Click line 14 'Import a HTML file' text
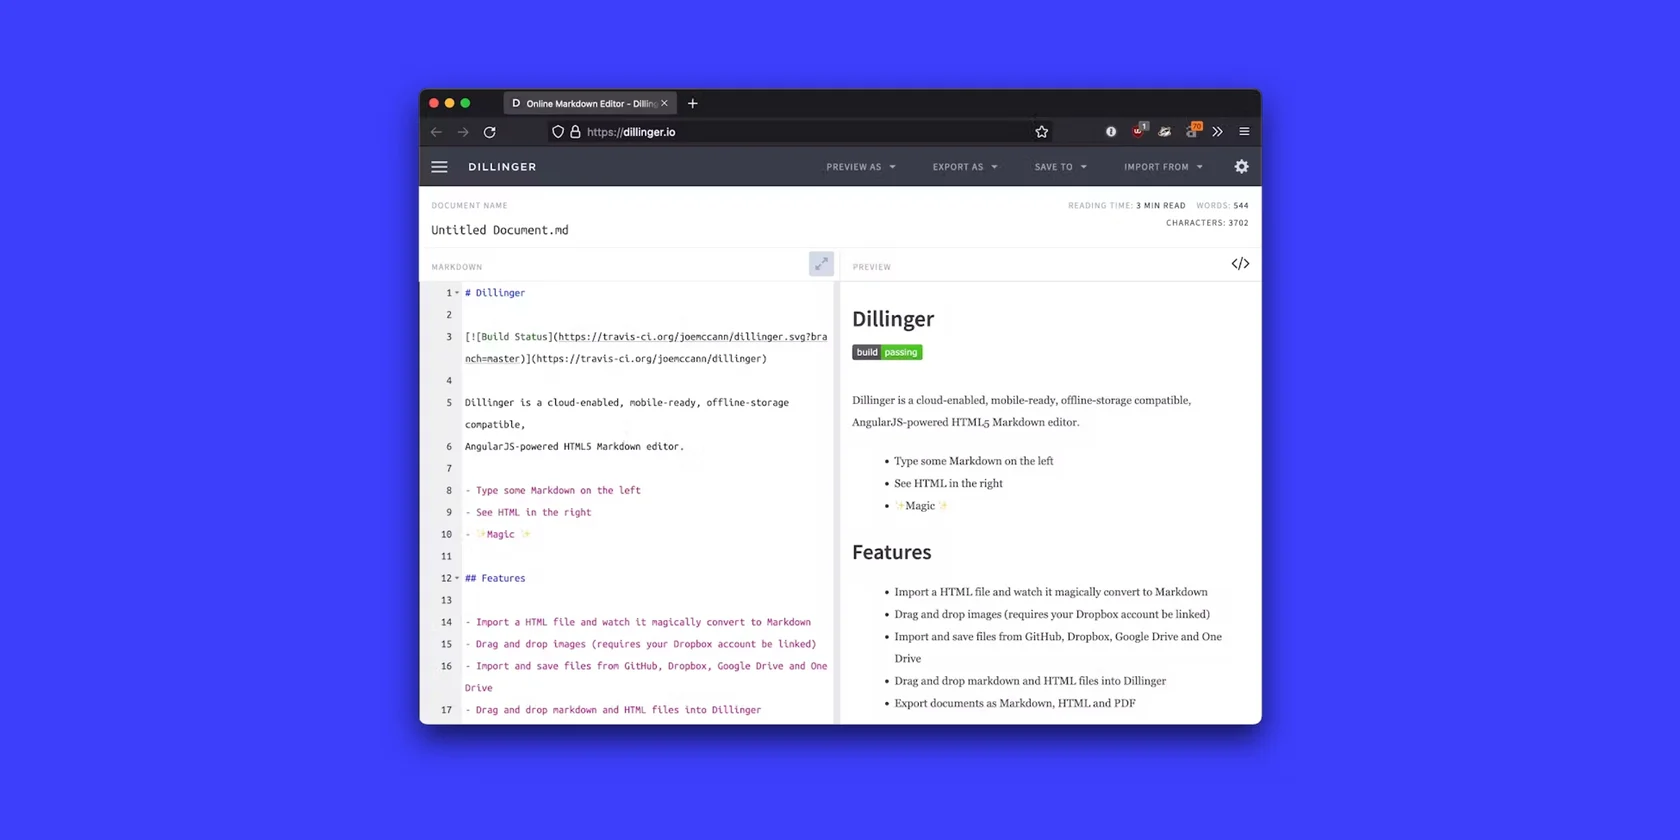The height and width of the screenshot is (840, 1680). point(638,622)
